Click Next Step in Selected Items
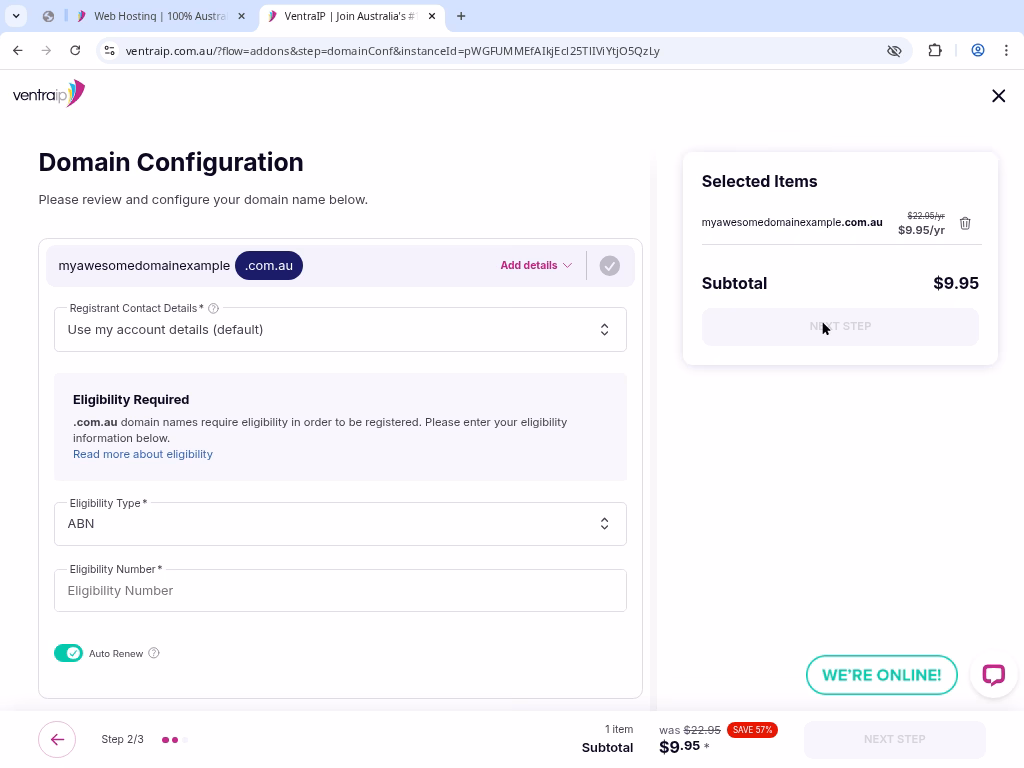This screenshot has height=768, width=1024. click(840, 327)
